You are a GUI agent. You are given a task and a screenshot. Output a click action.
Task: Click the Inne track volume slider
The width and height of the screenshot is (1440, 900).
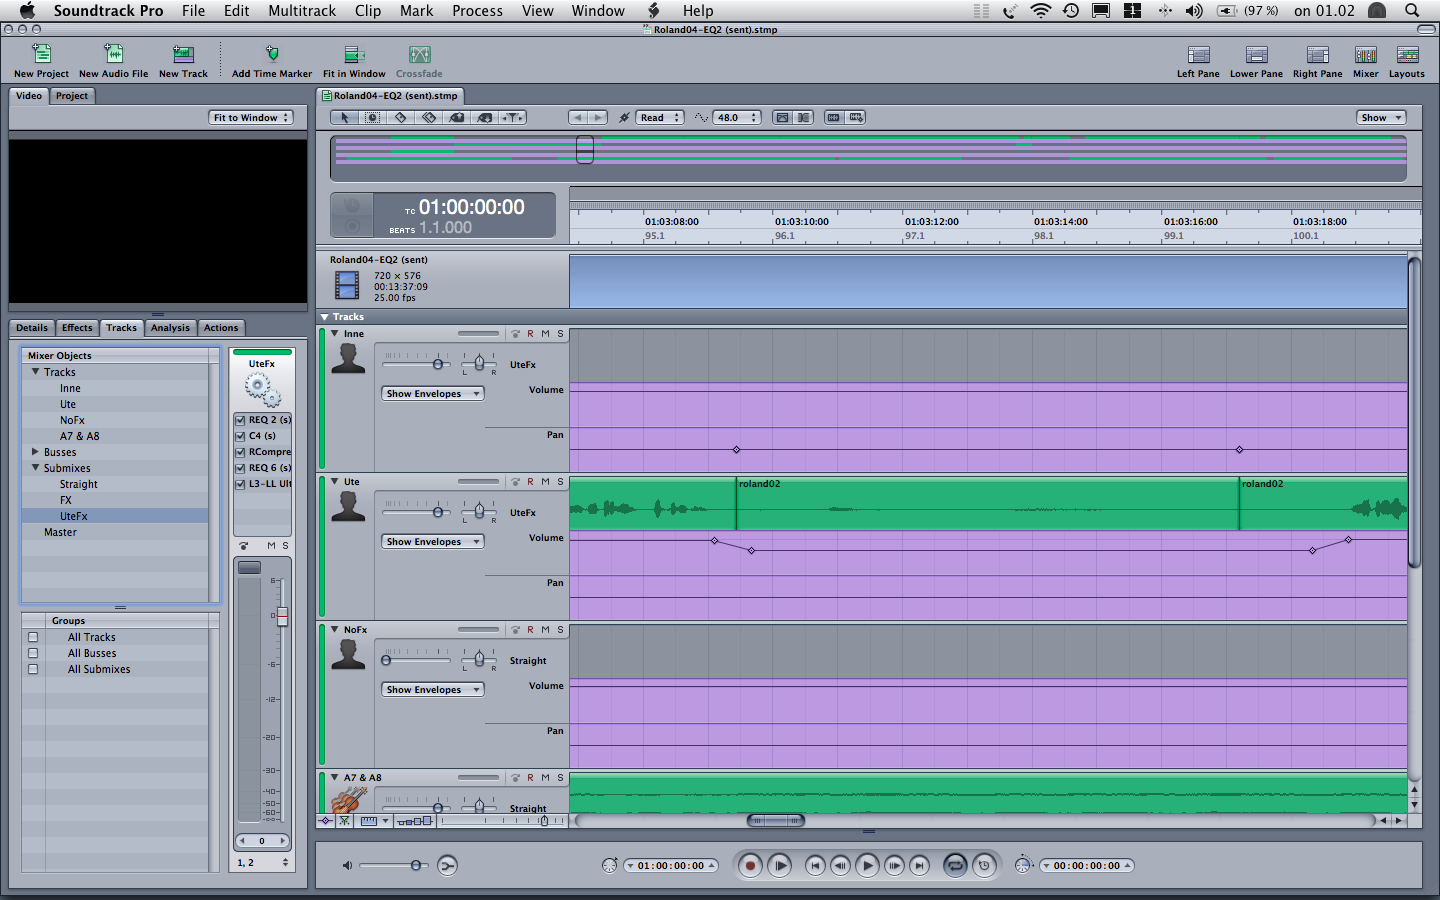pos(417,364)
